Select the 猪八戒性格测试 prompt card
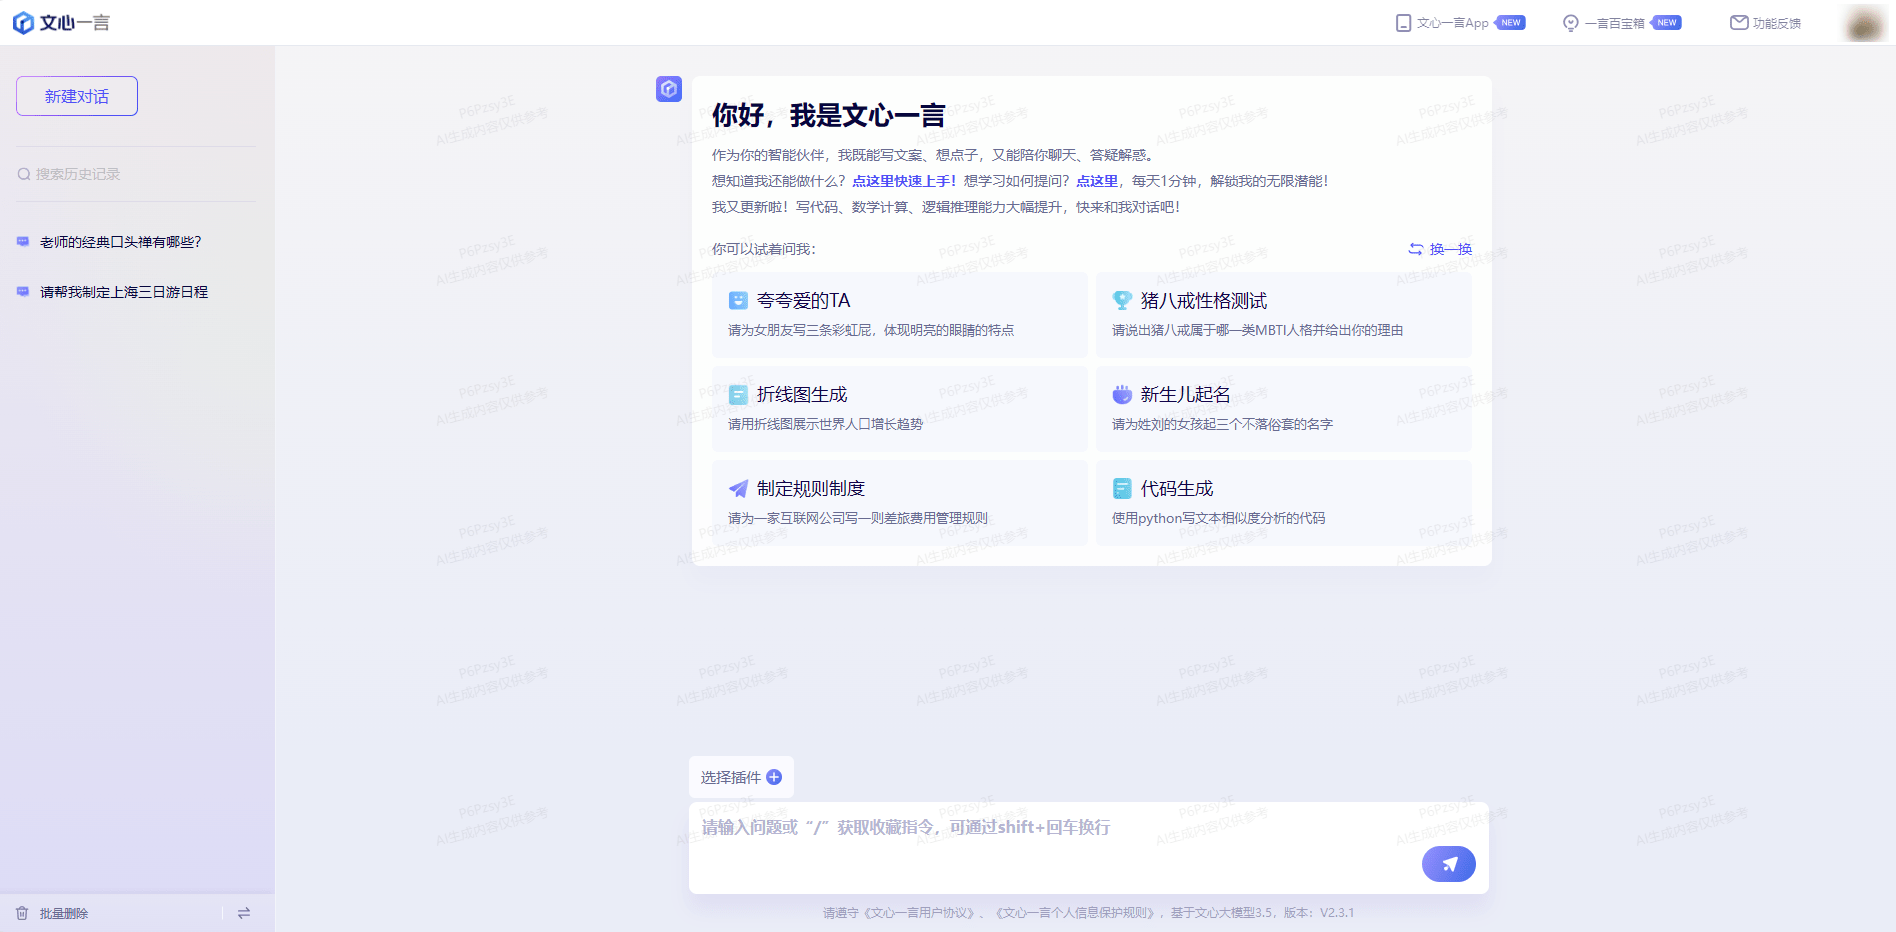The width and height of the screenshot is (1896, 932). pos(1284,315)
